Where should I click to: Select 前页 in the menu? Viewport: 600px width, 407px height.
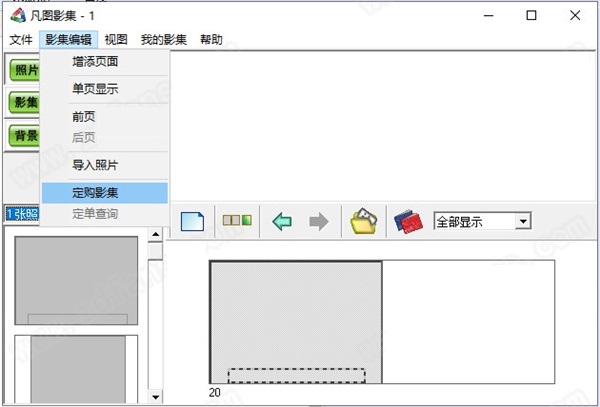pos(104,117)
